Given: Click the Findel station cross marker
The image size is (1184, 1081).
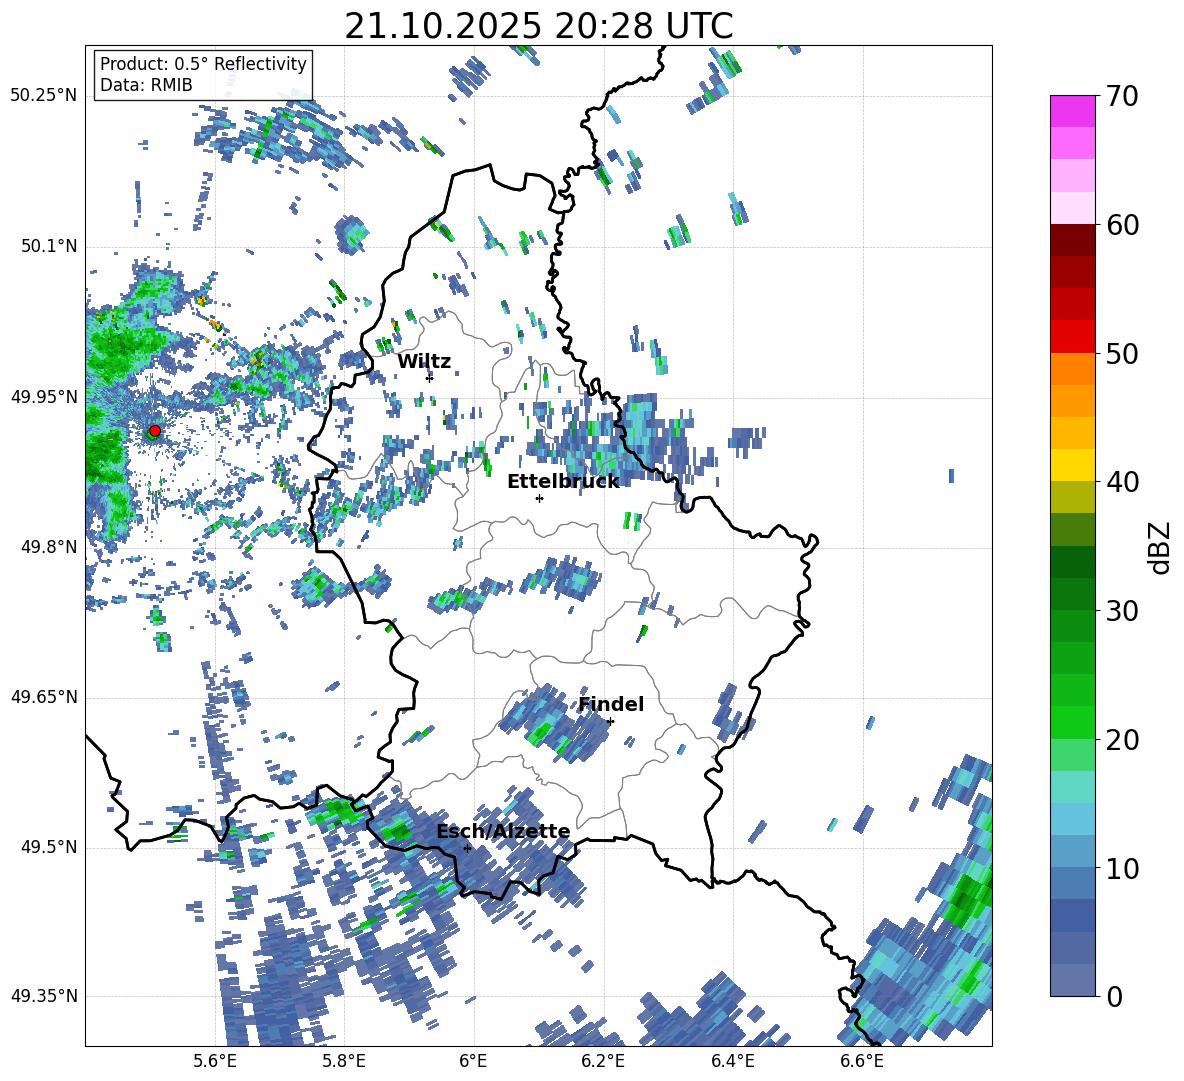Looking at the screenshot, I should 610,721.
